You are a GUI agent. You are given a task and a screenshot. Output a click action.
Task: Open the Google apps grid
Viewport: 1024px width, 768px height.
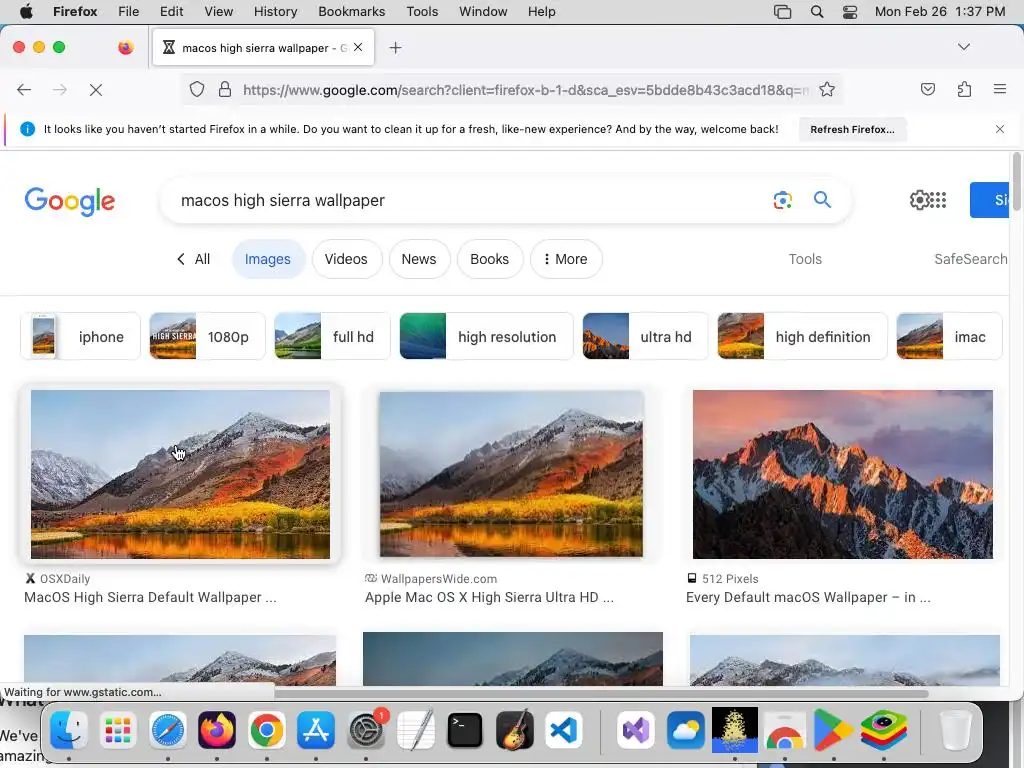(x=938, y=200)
